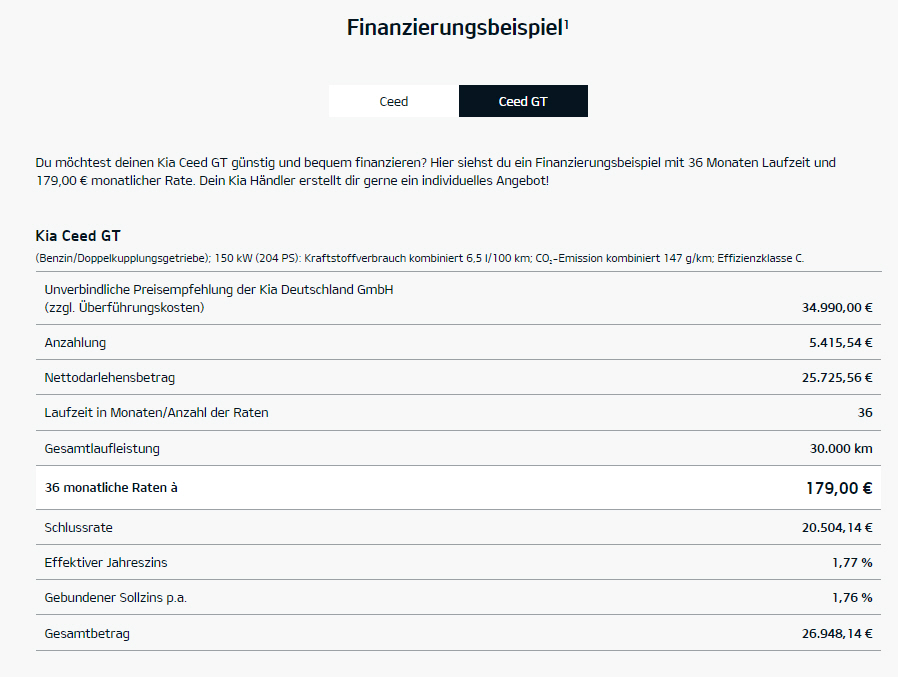The image size is (898, 677).
Task: Select the Gebundener Sollzins p.a. row
Action: pyautogui.click(x=458, y=597)
